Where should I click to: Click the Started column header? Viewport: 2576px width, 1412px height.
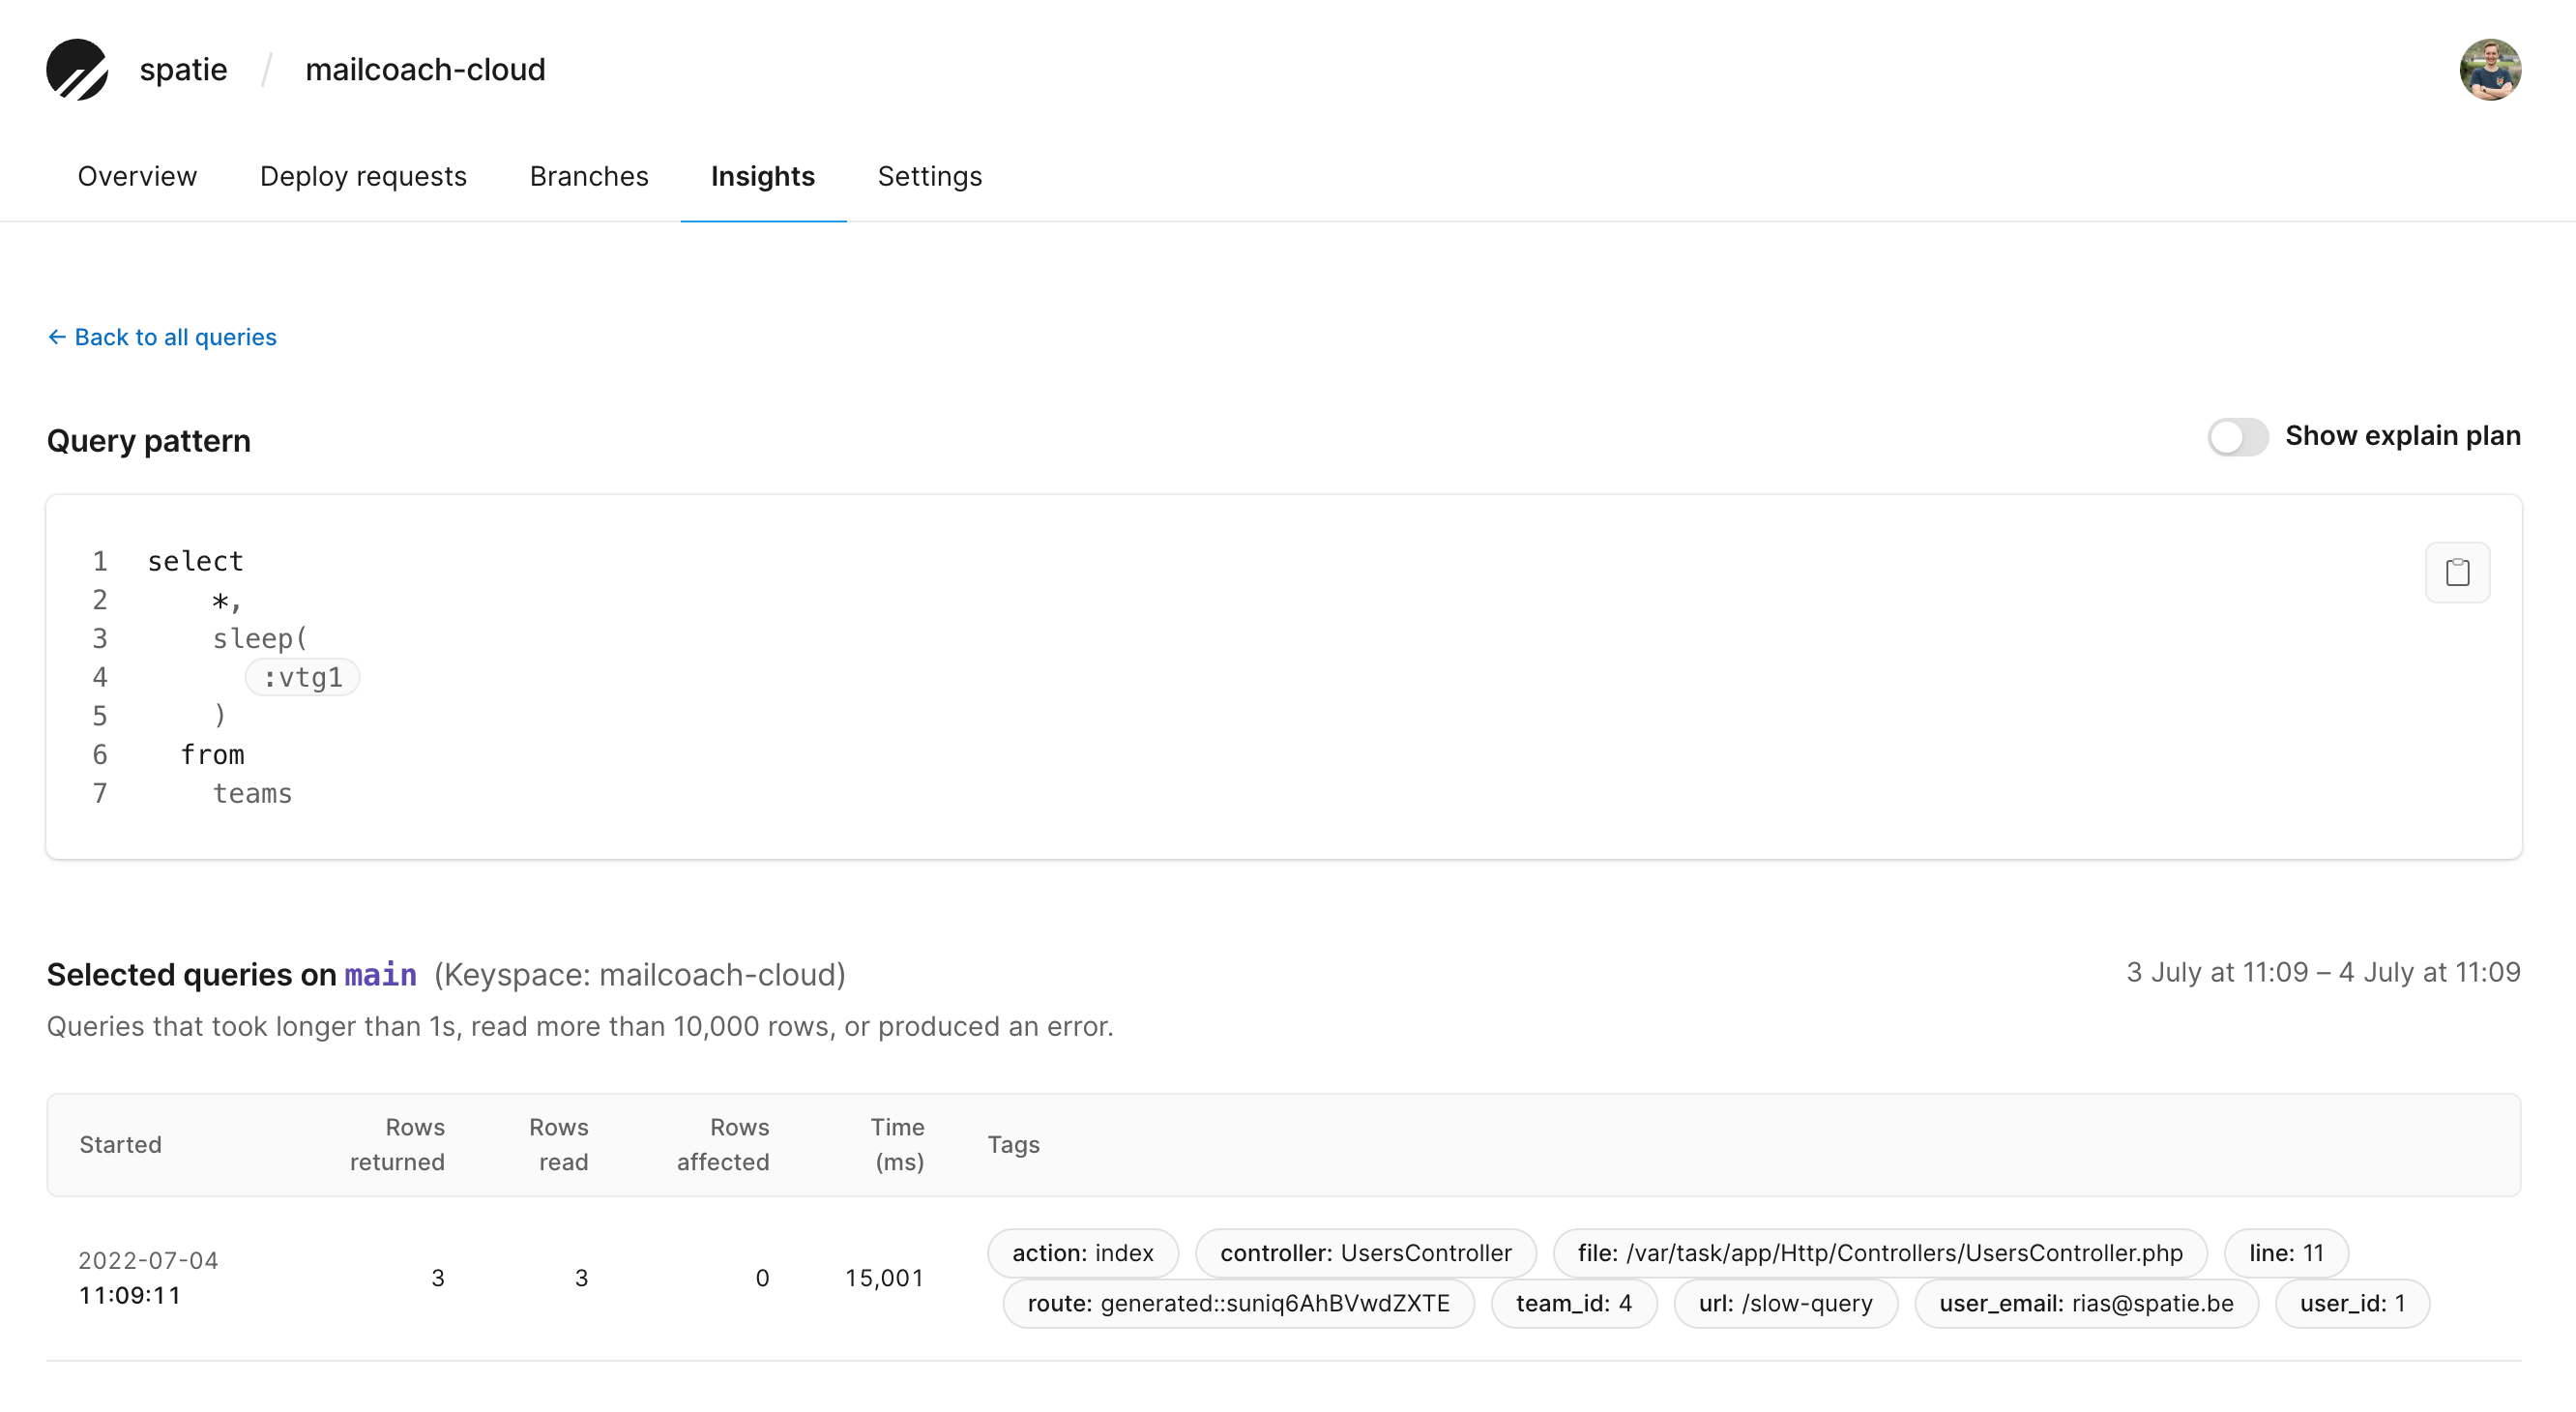tap(120, 1145)
